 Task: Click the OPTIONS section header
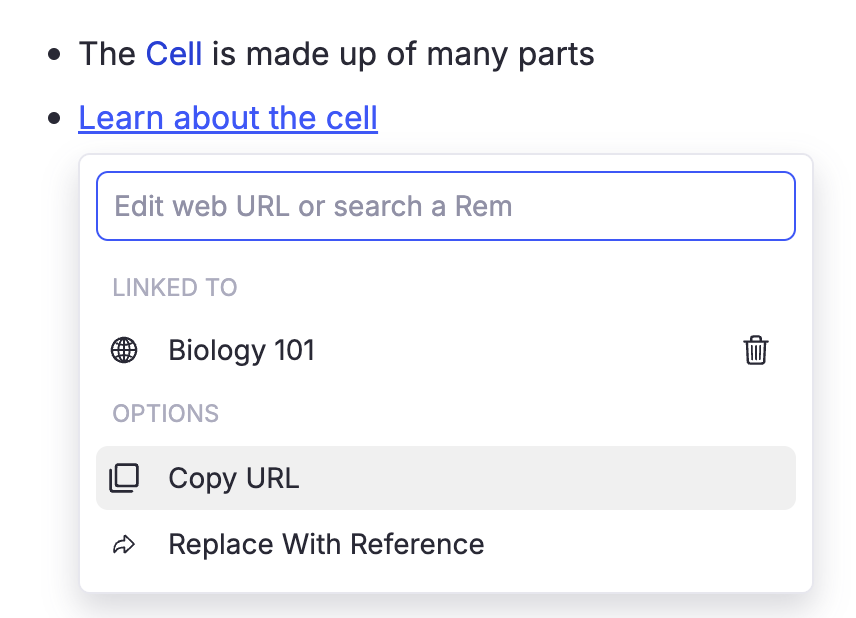pyautogui.click(x=165, y=414)
